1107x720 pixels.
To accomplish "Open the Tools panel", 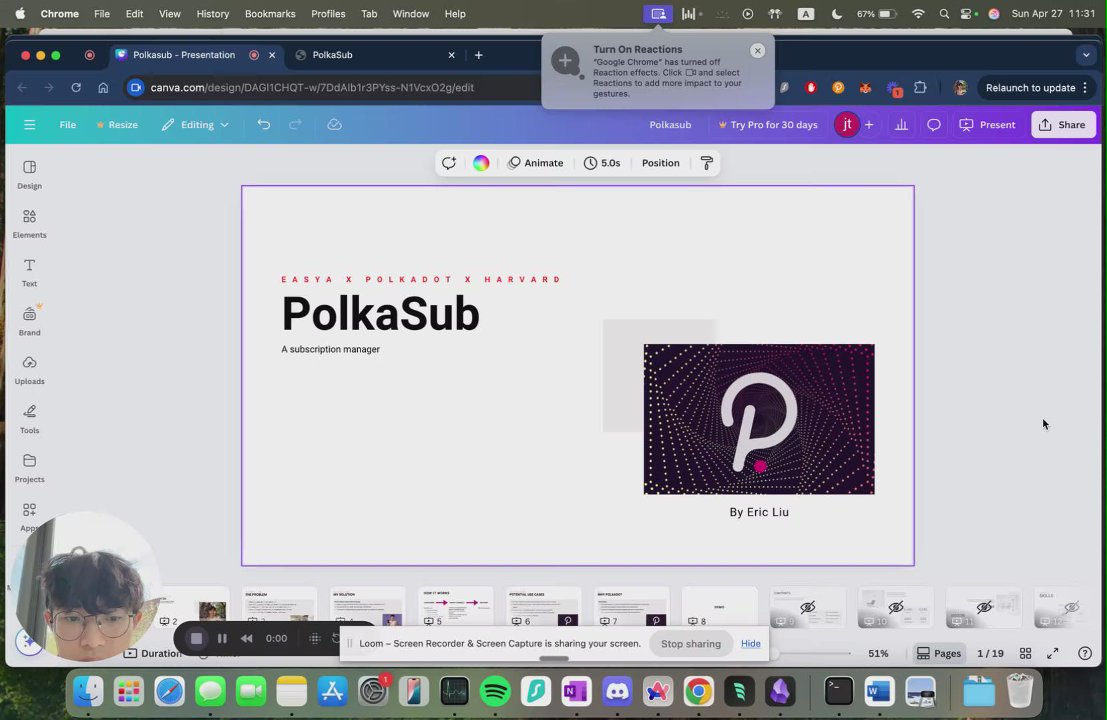I will pyautogui.click(x=29, y=419).
